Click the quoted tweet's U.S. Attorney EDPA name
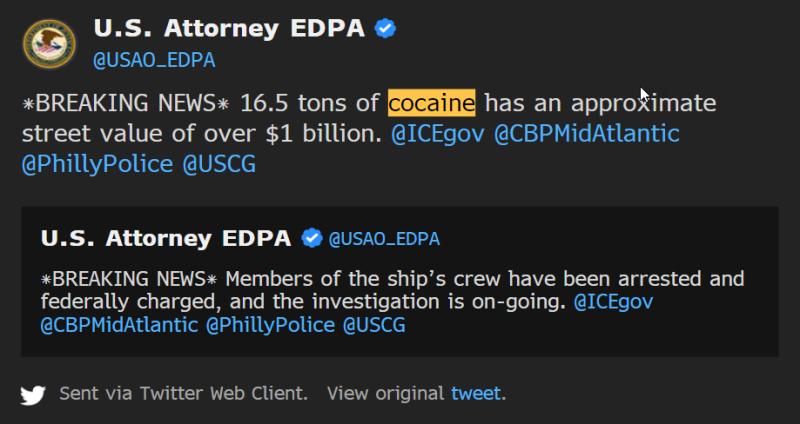The image size is (800, 424). pyautogui.click(x=166, y=238)
